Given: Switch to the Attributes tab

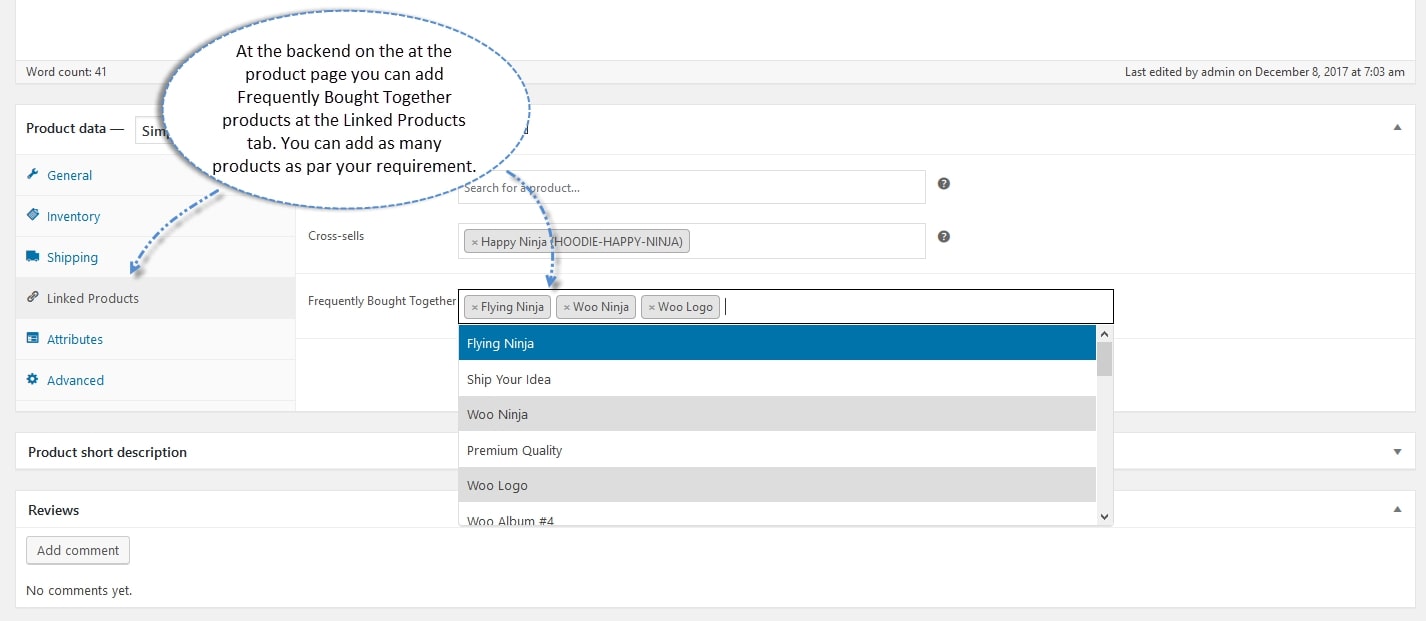Looking at the screenshot, I should 75,339.
